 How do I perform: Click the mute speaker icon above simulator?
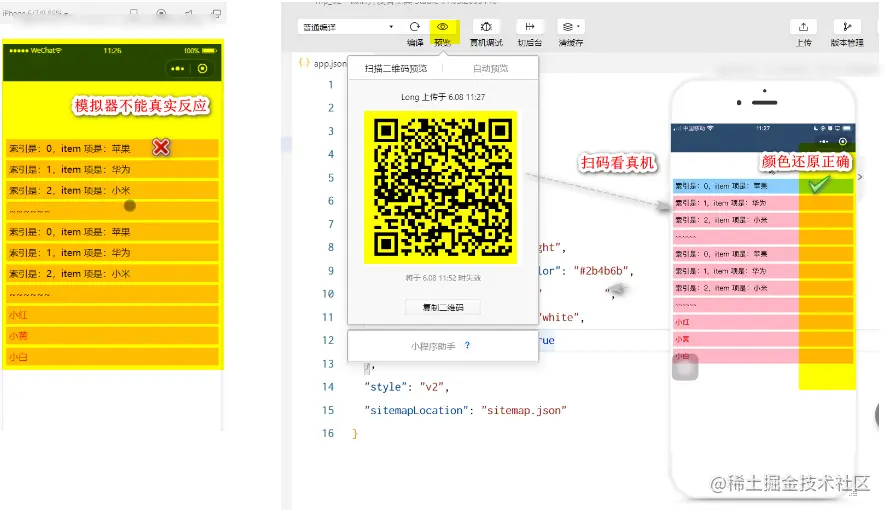pos(189,13)
